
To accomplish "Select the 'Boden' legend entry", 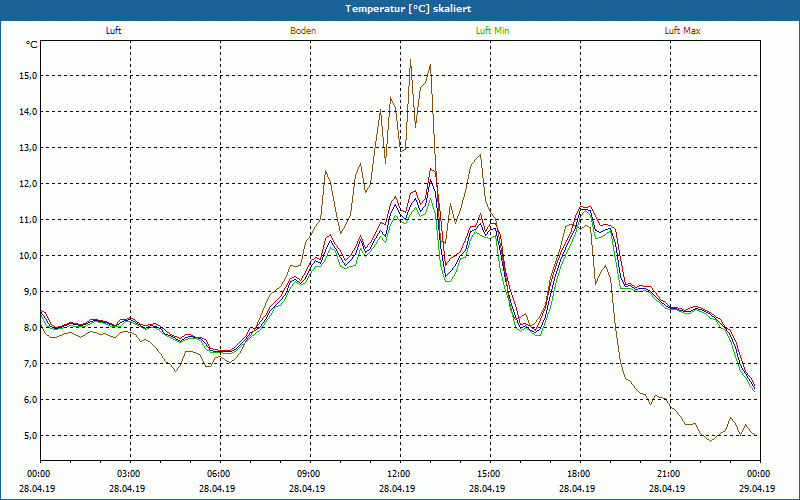I will pos(303,31).
